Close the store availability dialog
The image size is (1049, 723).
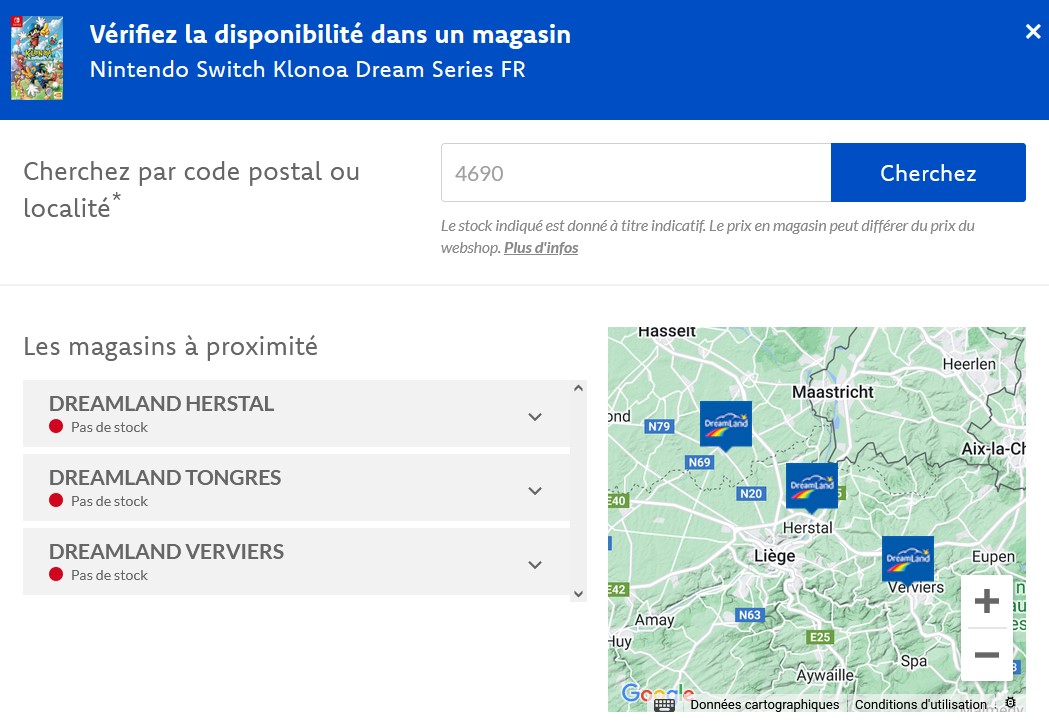tap(1033, 31)
